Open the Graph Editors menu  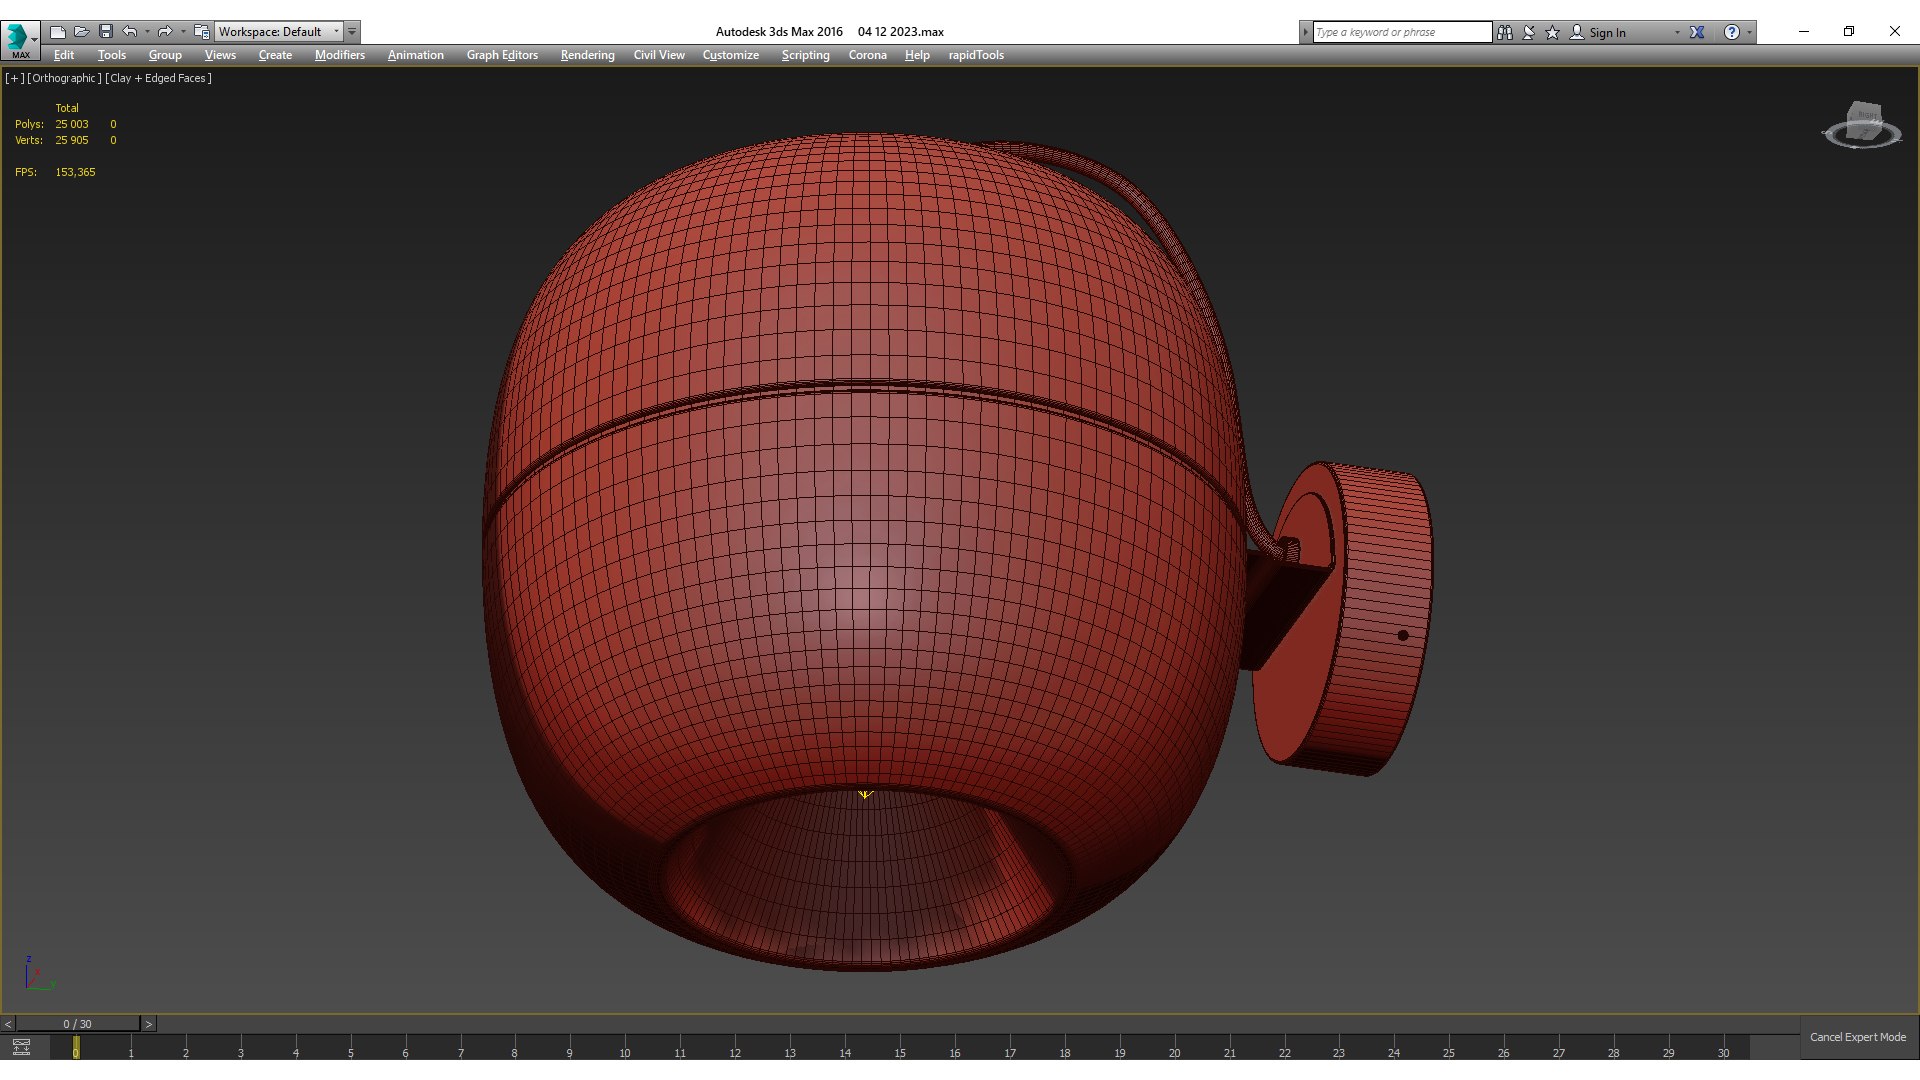tap(502, 55)
